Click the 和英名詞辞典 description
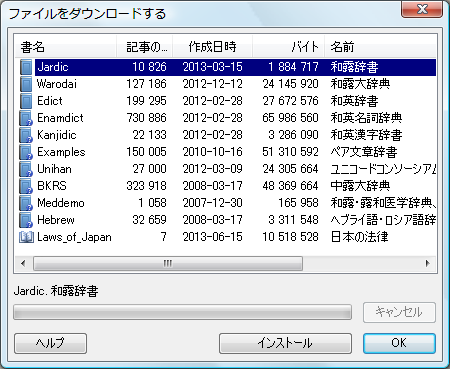Viewport: 450px width, 369px height. [x=366, y=118]
